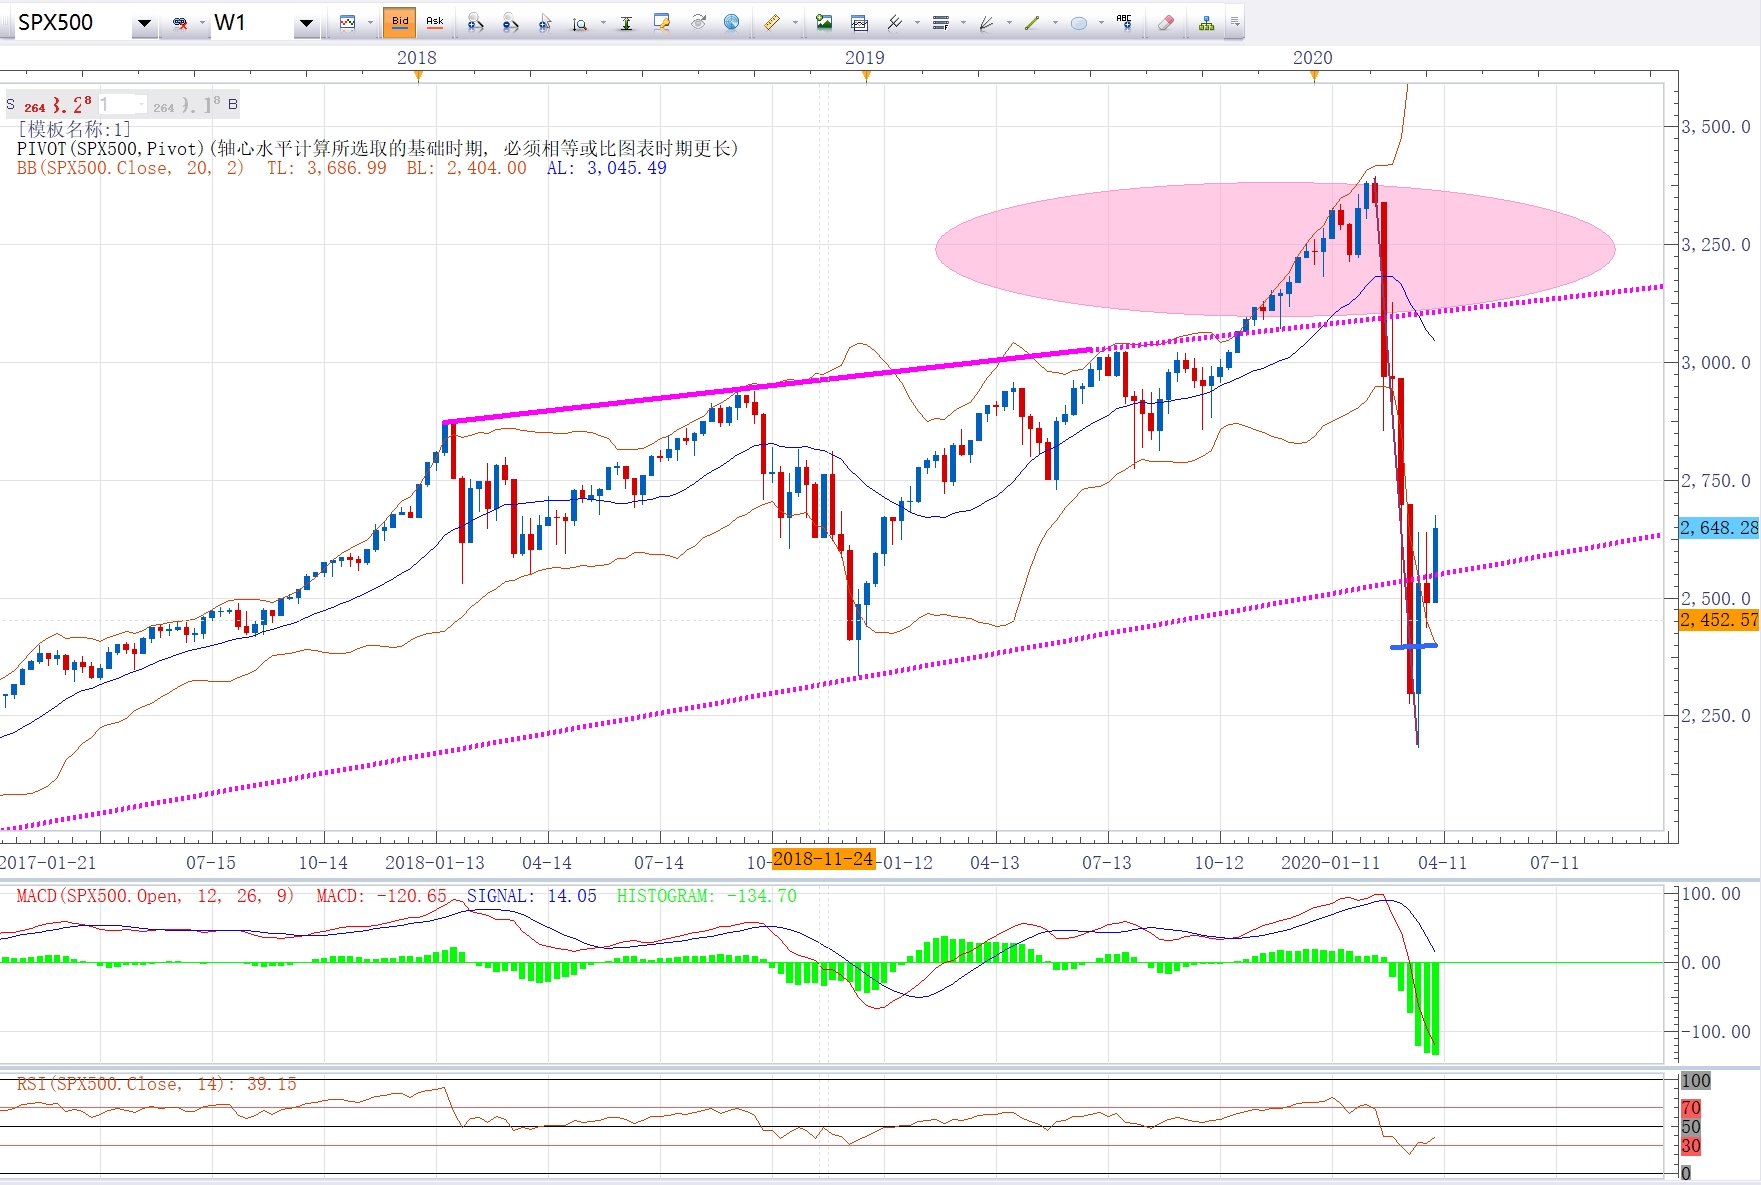Click the highlighted 2018-11-24 date label
Screen dimensions: 1761x1185
[824, 859]
